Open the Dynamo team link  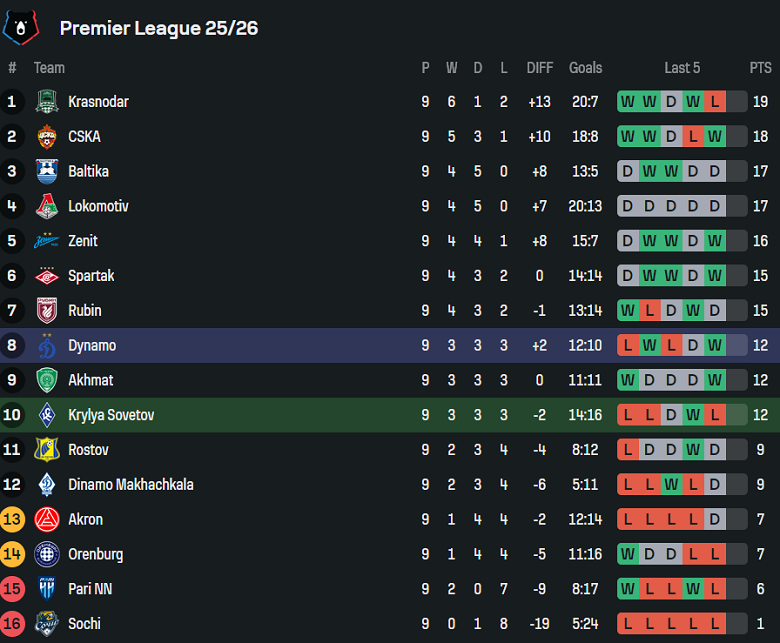click(92, 345)
